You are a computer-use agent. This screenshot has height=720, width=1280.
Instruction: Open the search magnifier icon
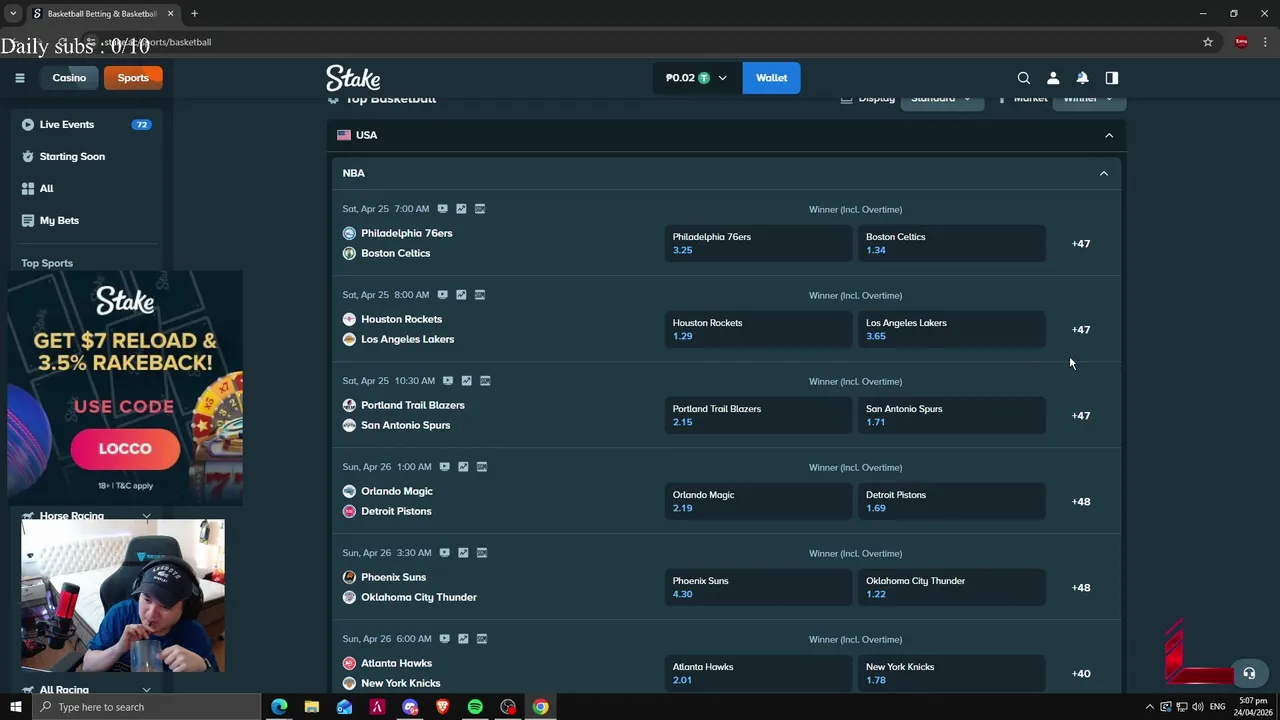click(x=1023, y=78)
